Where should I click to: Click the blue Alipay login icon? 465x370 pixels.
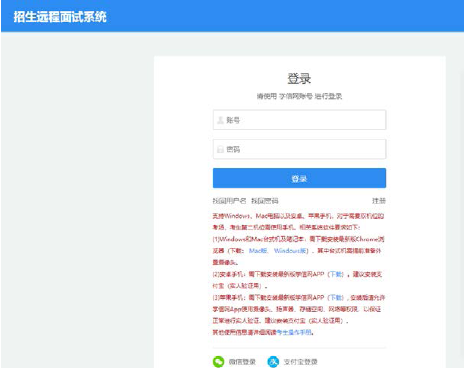273,362
